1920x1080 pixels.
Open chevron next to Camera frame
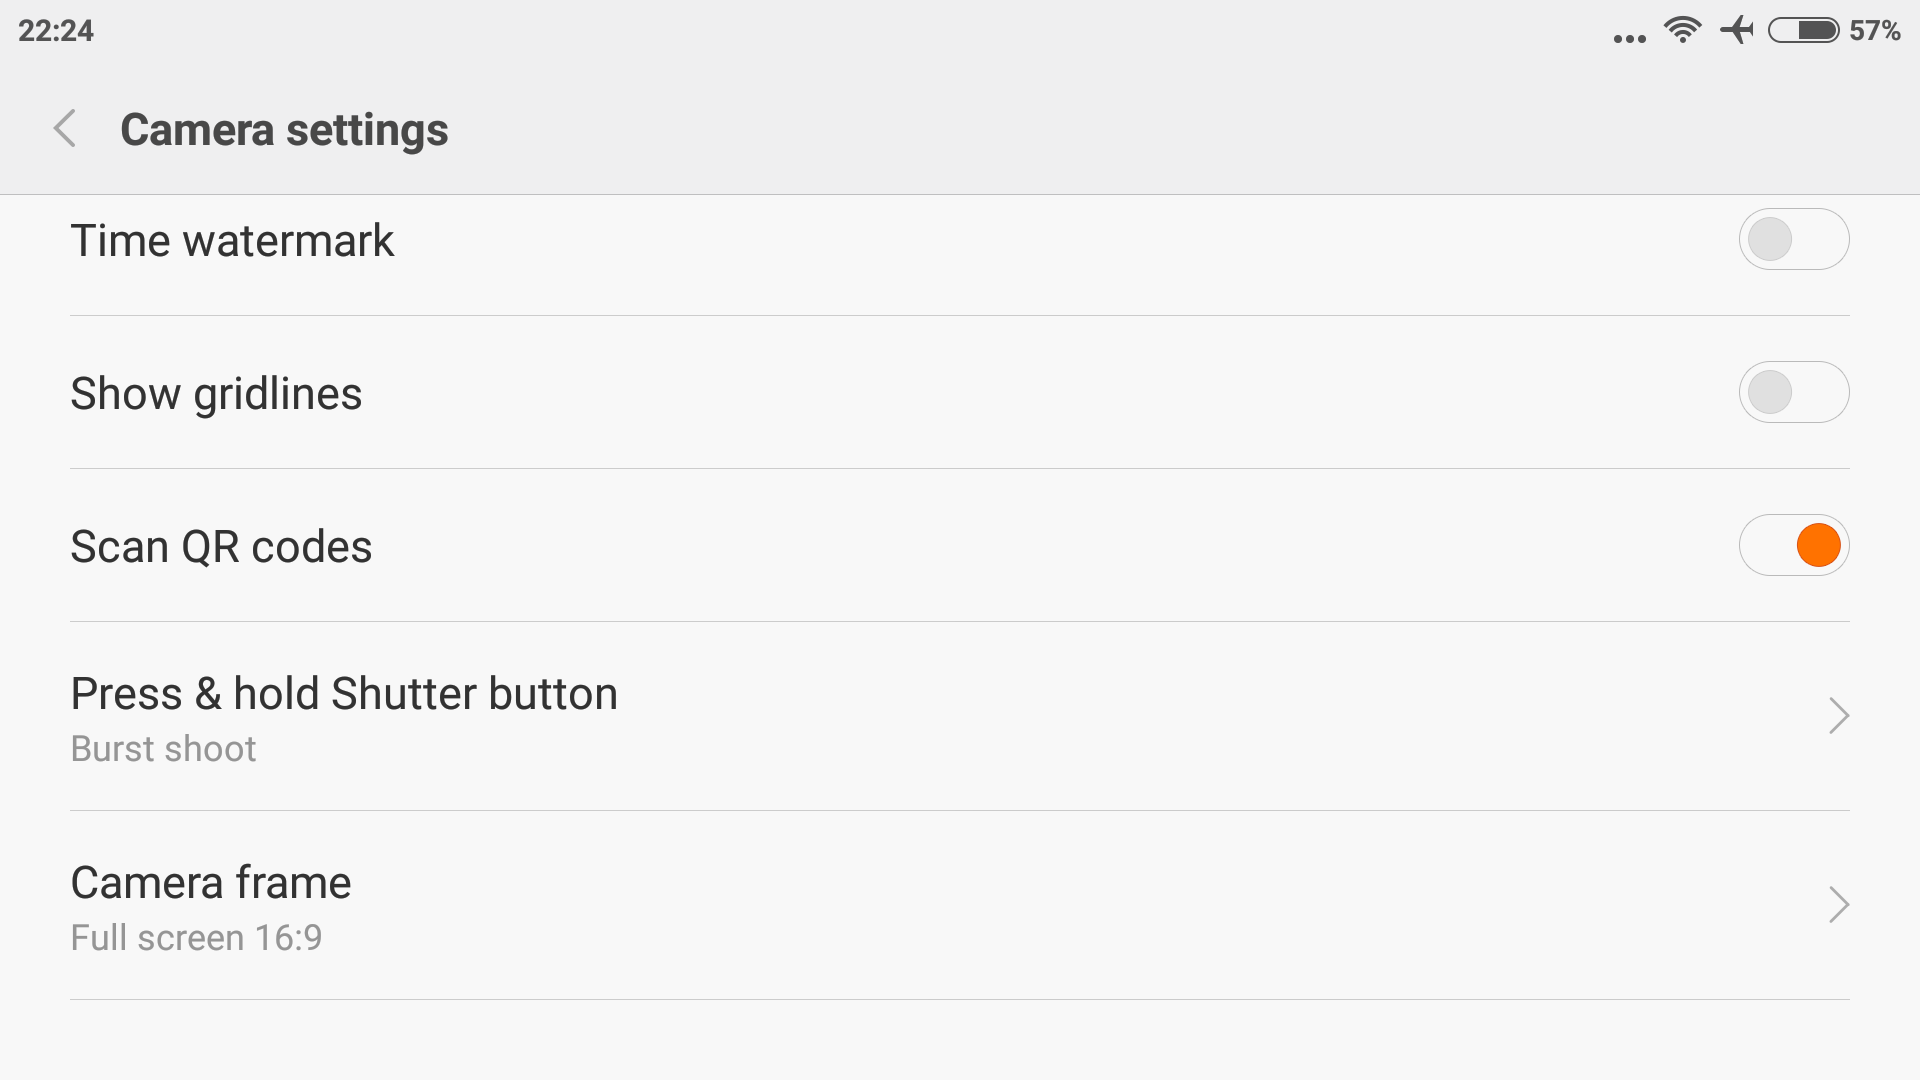pos(1838,905)
